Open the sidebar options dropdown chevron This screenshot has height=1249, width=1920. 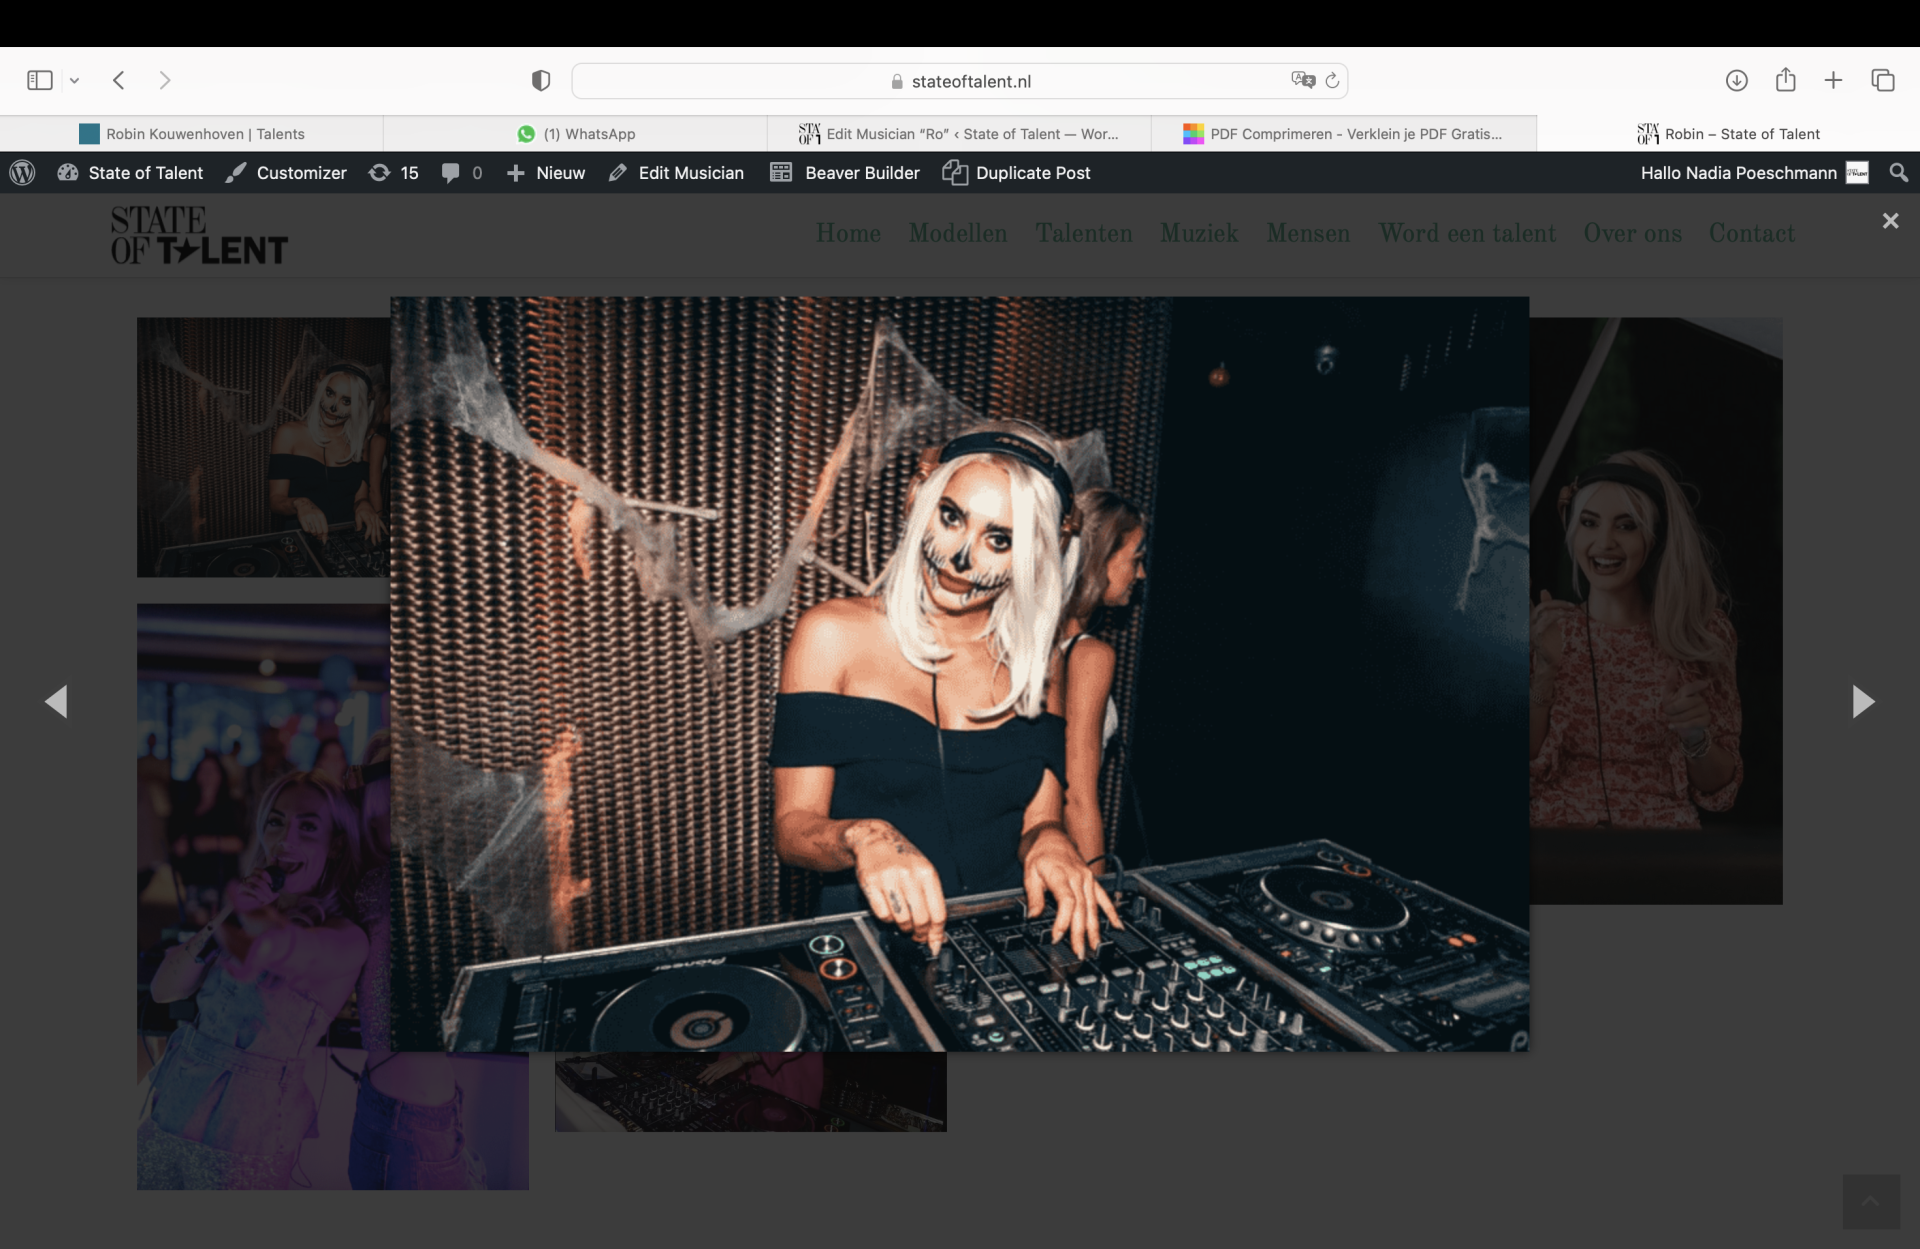pos(74,81)
